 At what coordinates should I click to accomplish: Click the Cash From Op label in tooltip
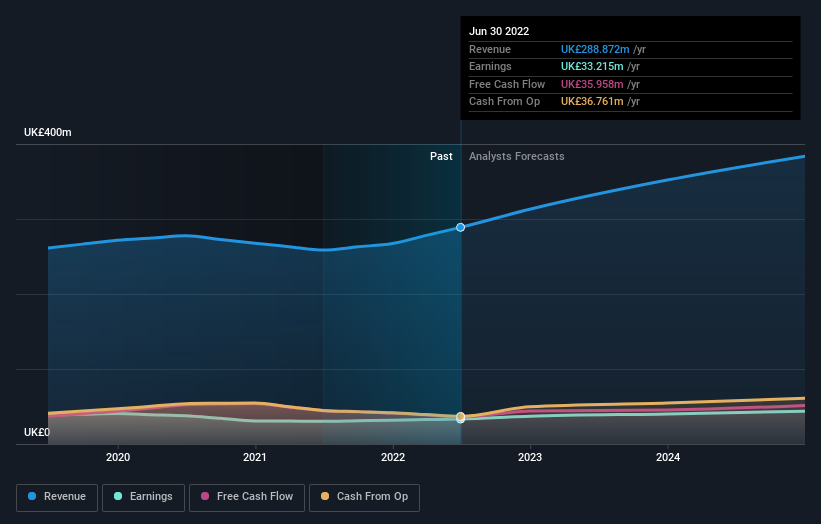pyautogui.click(x=504, y=102)
